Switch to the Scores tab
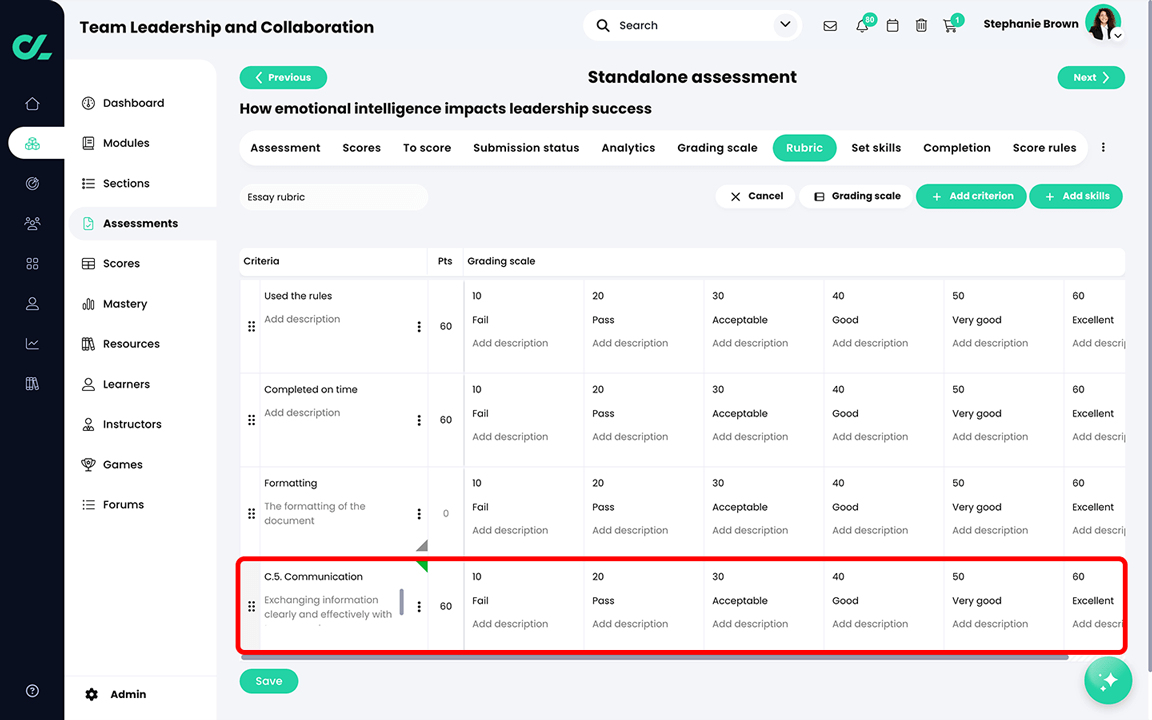Image resolution: width=1152 pixels, height=720 pixels. coord(361,148)
